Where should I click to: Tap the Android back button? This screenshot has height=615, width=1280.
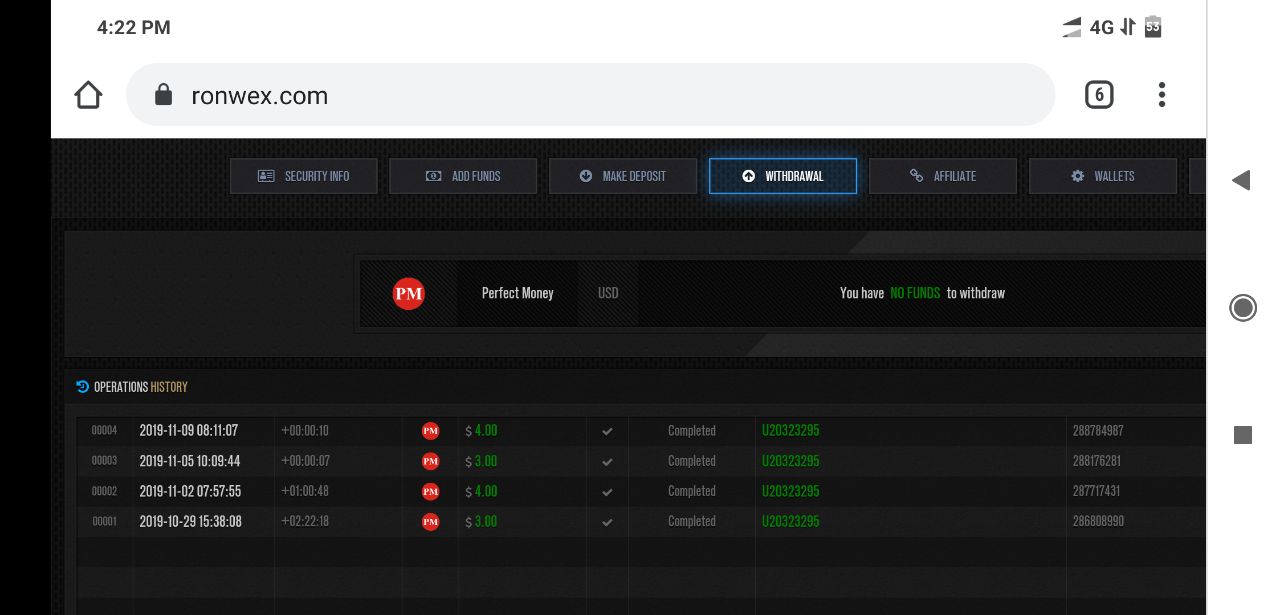point(1242,180)
